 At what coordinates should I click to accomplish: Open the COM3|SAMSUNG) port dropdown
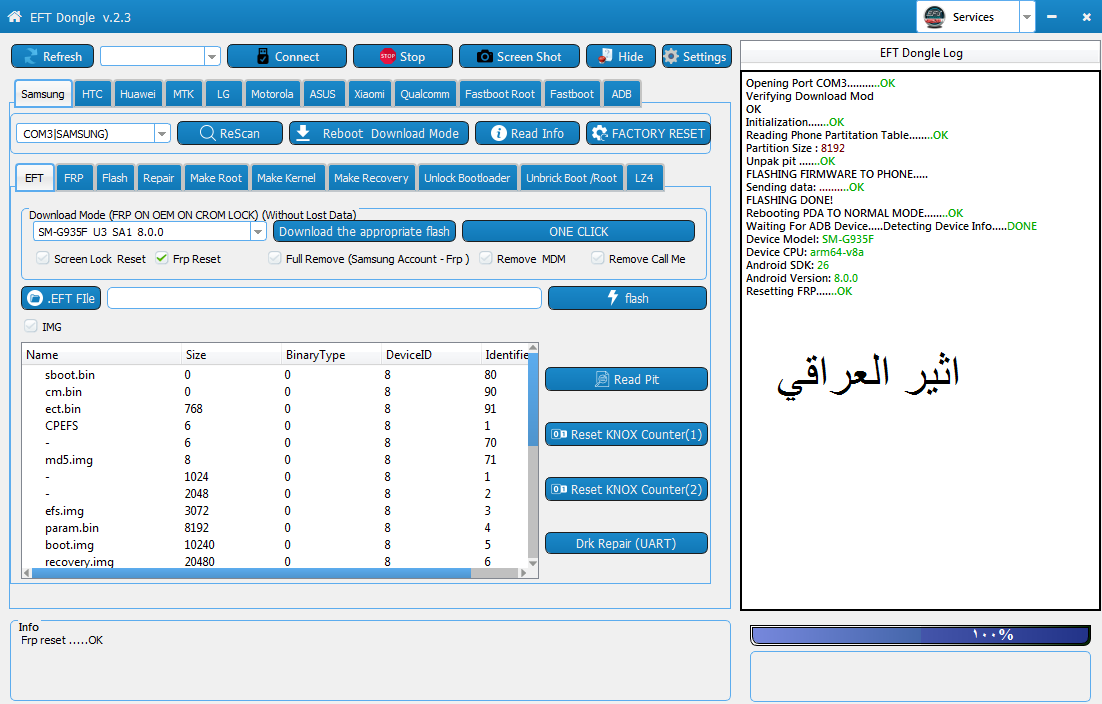coord(162,133)
